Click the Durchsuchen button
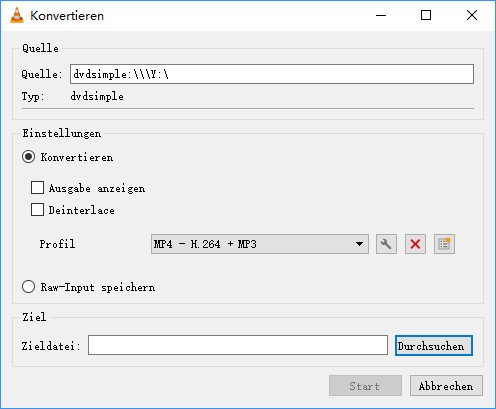This screenshot has width=496, height=409. pos(434,346)
